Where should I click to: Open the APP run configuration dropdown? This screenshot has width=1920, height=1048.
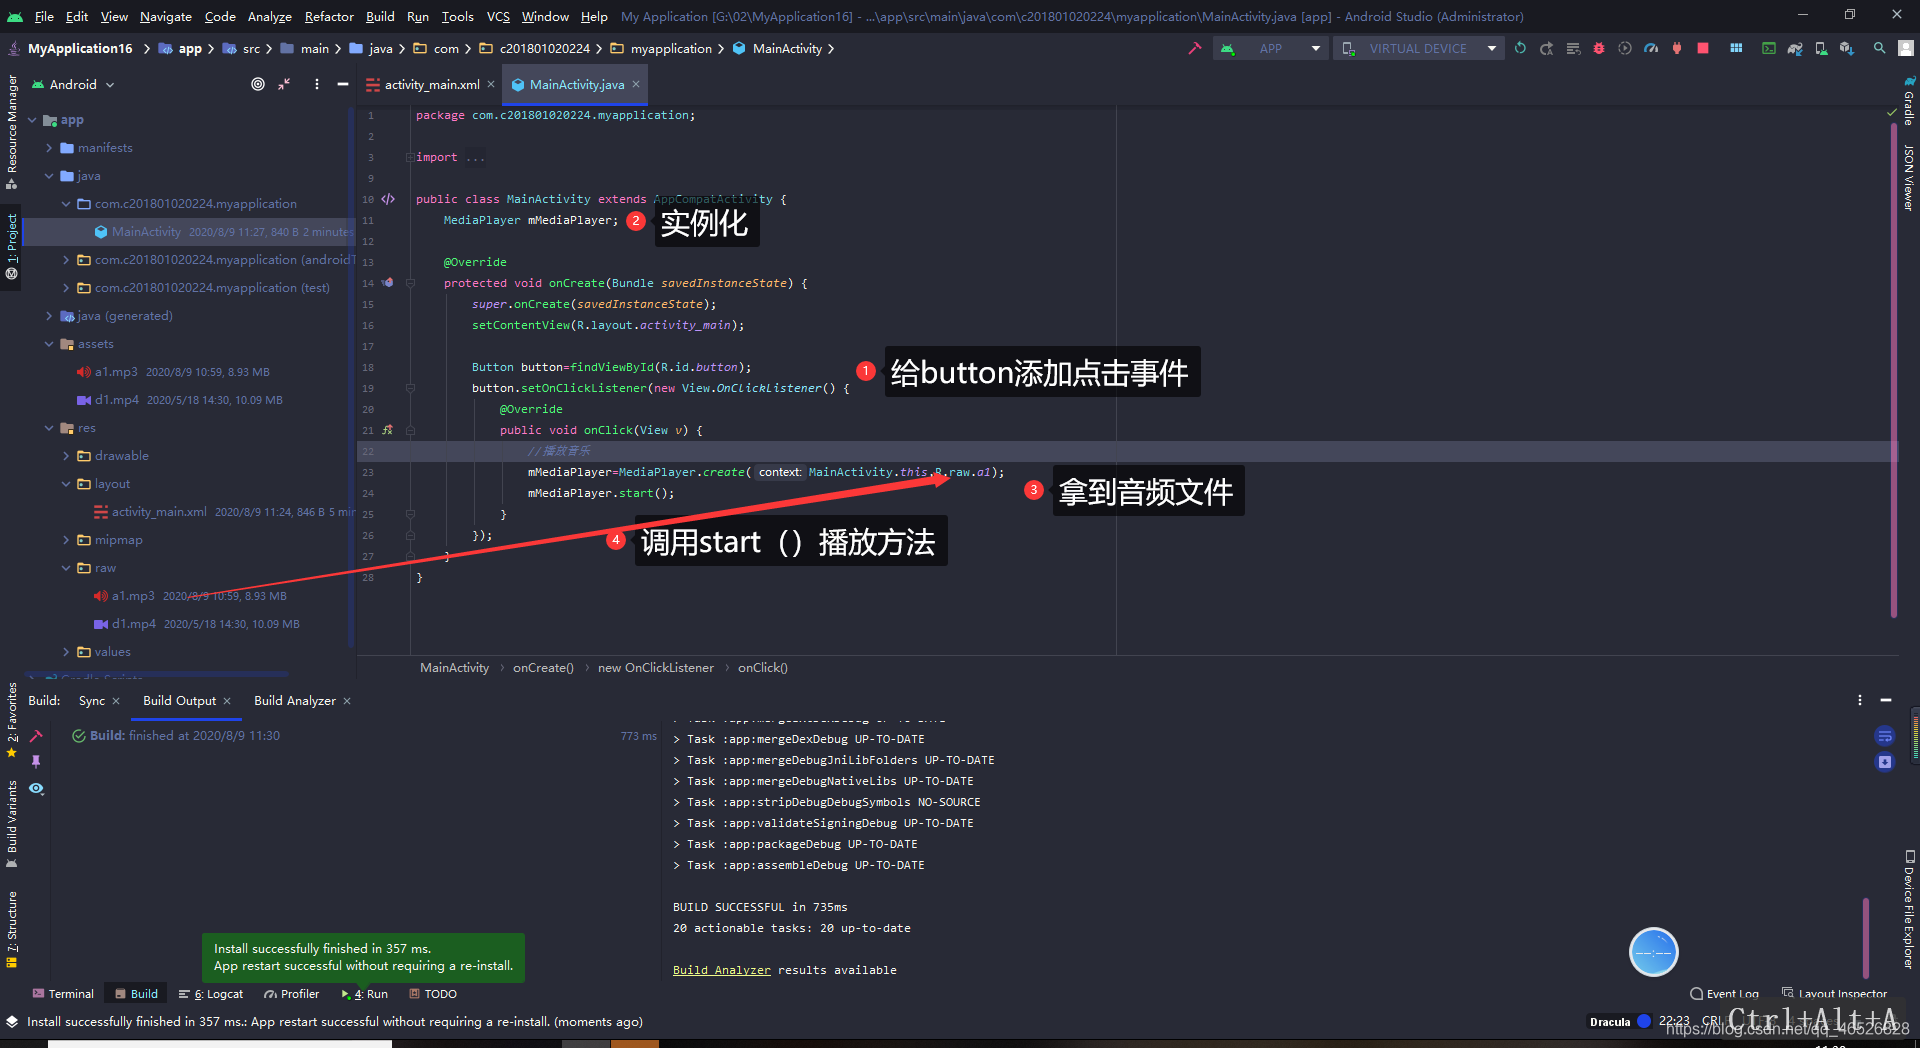1270,48
